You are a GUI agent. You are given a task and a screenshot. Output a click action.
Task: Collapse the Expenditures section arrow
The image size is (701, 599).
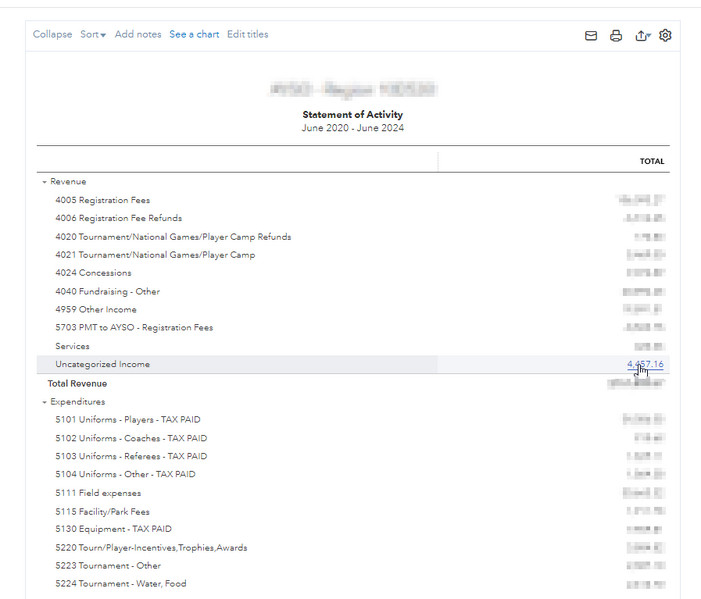coord(44,402)
